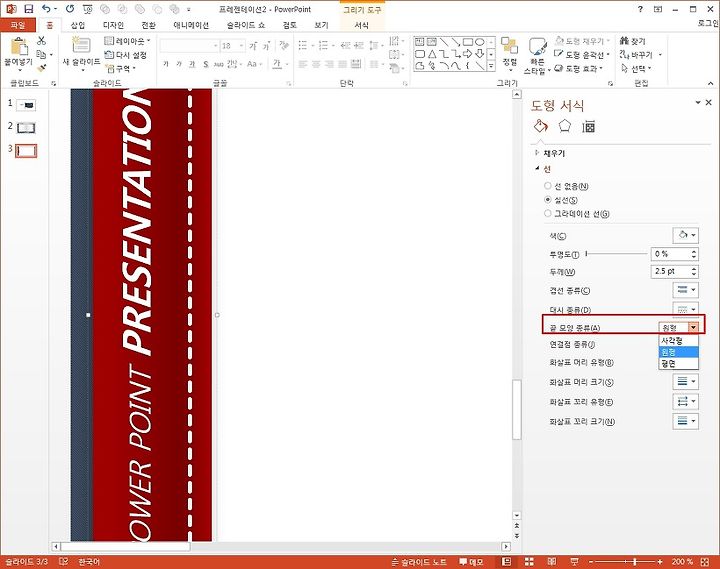Image resolution: width=720 pixels, height=569 pixels.
Task: Click spell check icon in status bar
Action: coord(63,562)
